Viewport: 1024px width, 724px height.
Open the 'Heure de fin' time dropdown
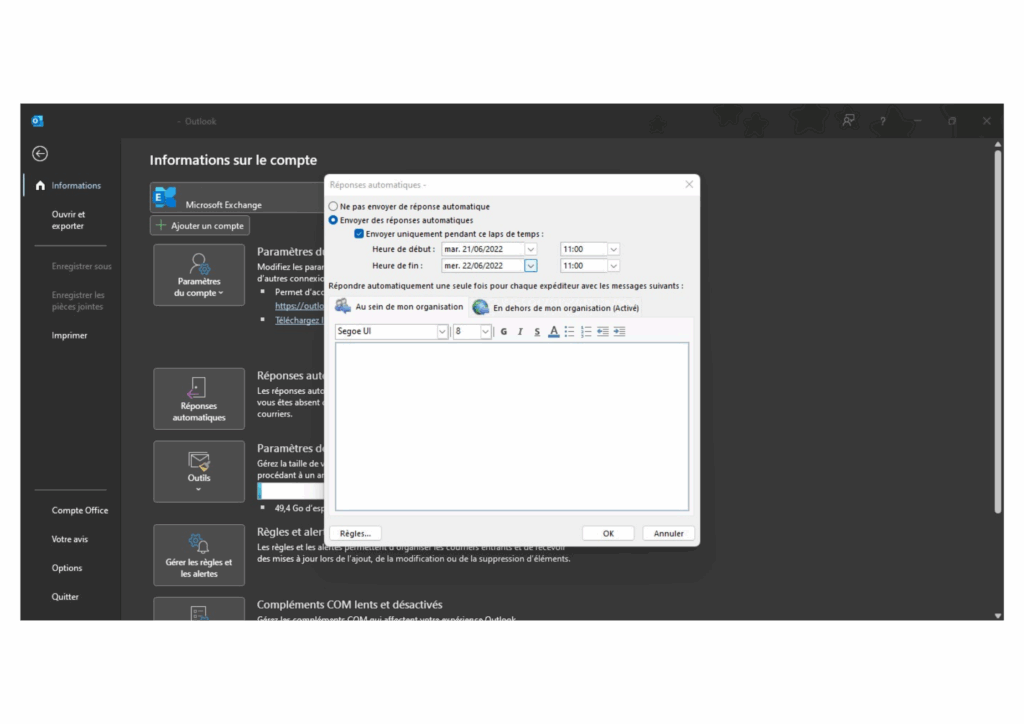point(613,266)
